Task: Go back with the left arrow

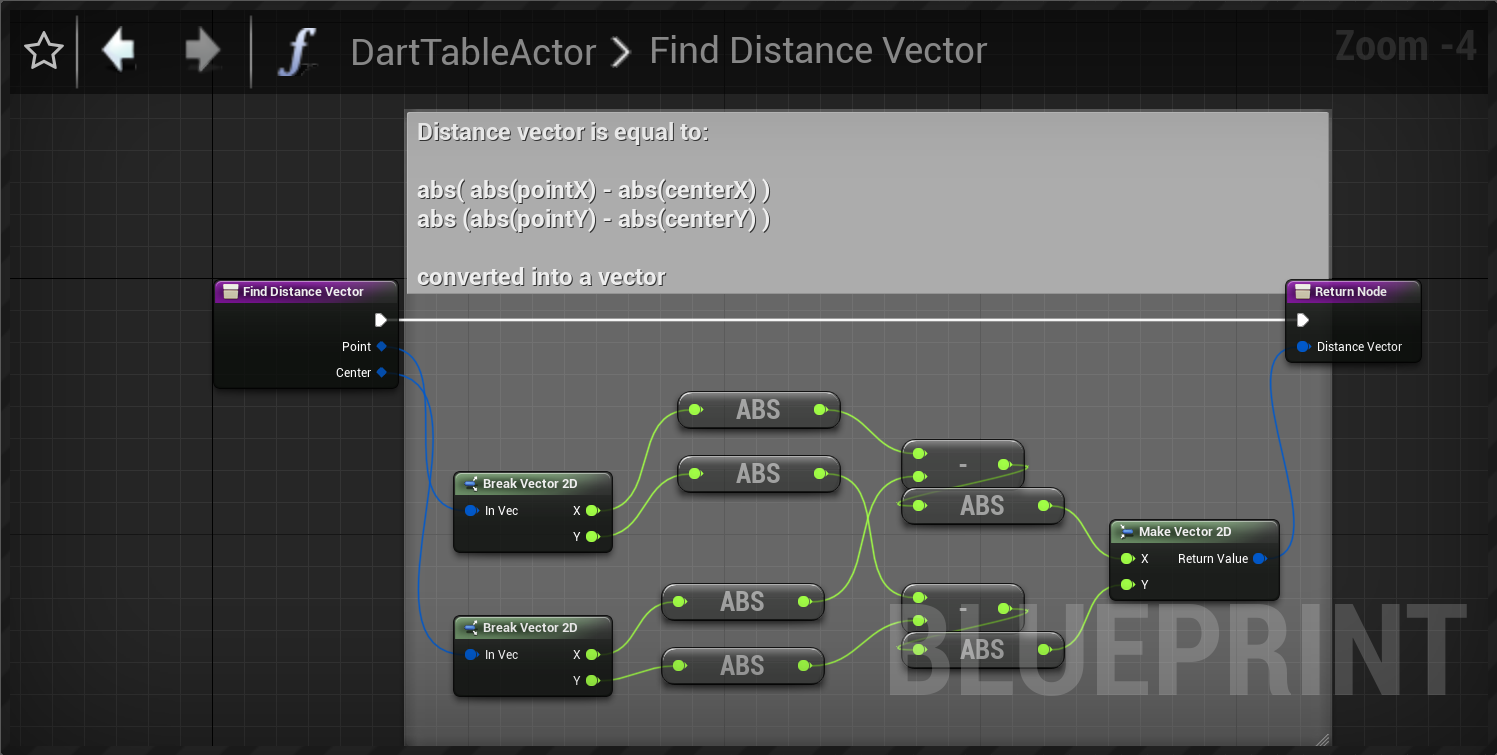Action: point(119,50)
